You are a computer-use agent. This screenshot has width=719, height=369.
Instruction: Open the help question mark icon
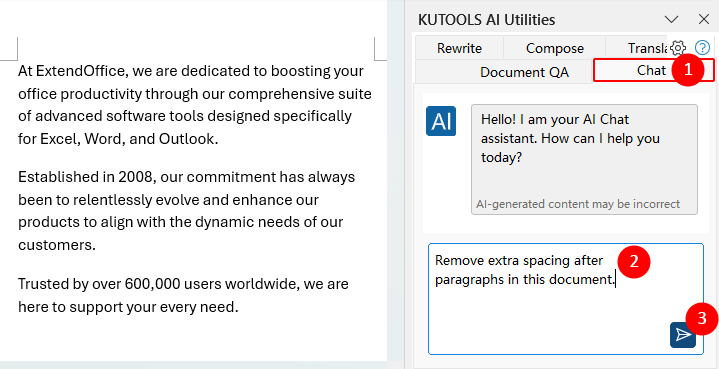(x=702, y=48)
